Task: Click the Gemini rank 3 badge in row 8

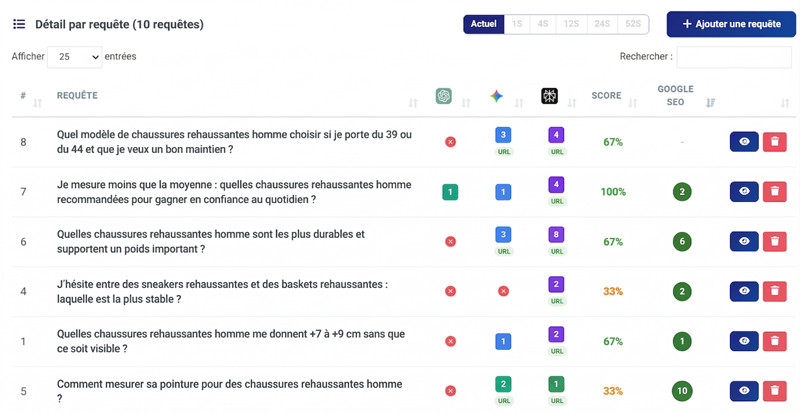Action: (x=503, y=135)
